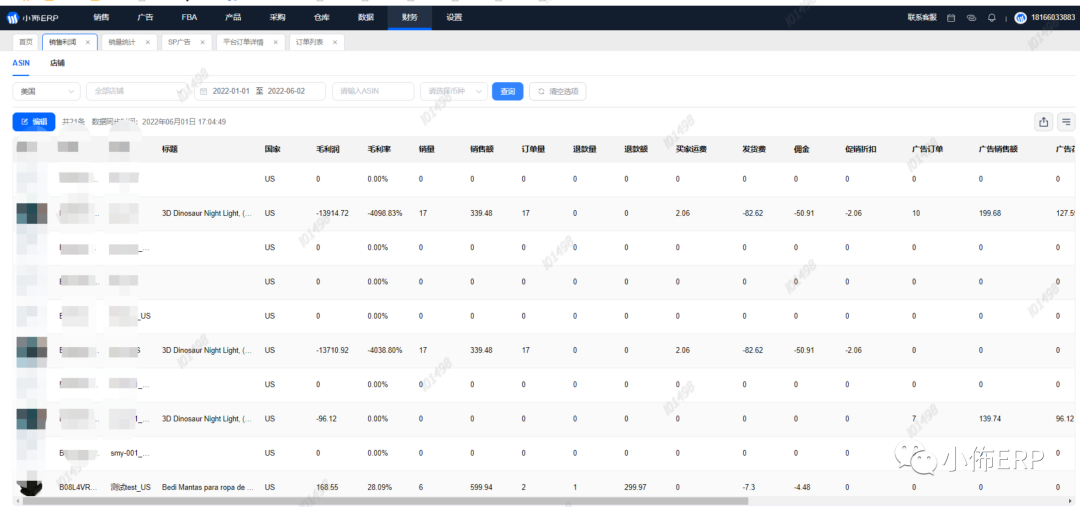Close the 销量统计 tab

[x=149, y=42]
